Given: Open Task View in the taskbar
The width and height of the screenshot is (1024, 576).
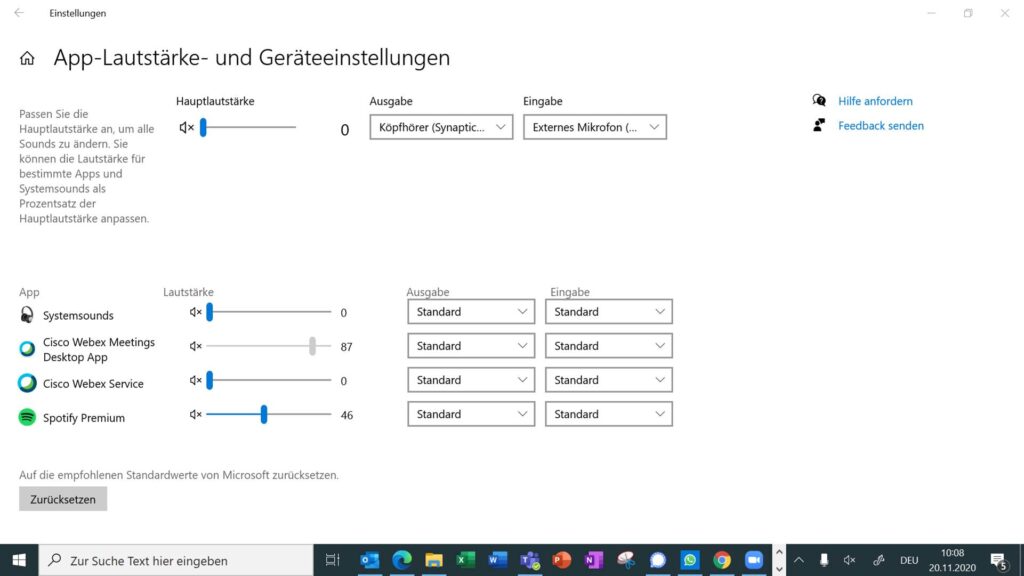Looking at the screenshot, I should tap(332, 560).
